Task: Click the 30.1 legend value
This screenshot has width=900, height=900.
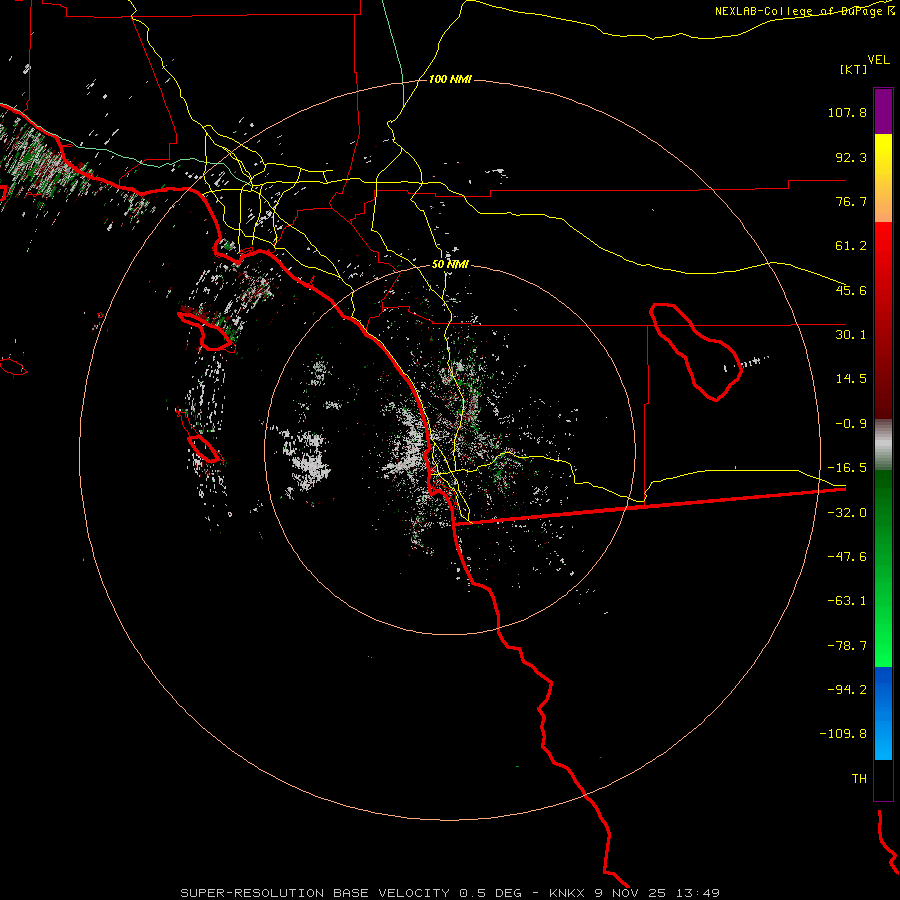Action: pyautogui.click(x=851, y=335)
